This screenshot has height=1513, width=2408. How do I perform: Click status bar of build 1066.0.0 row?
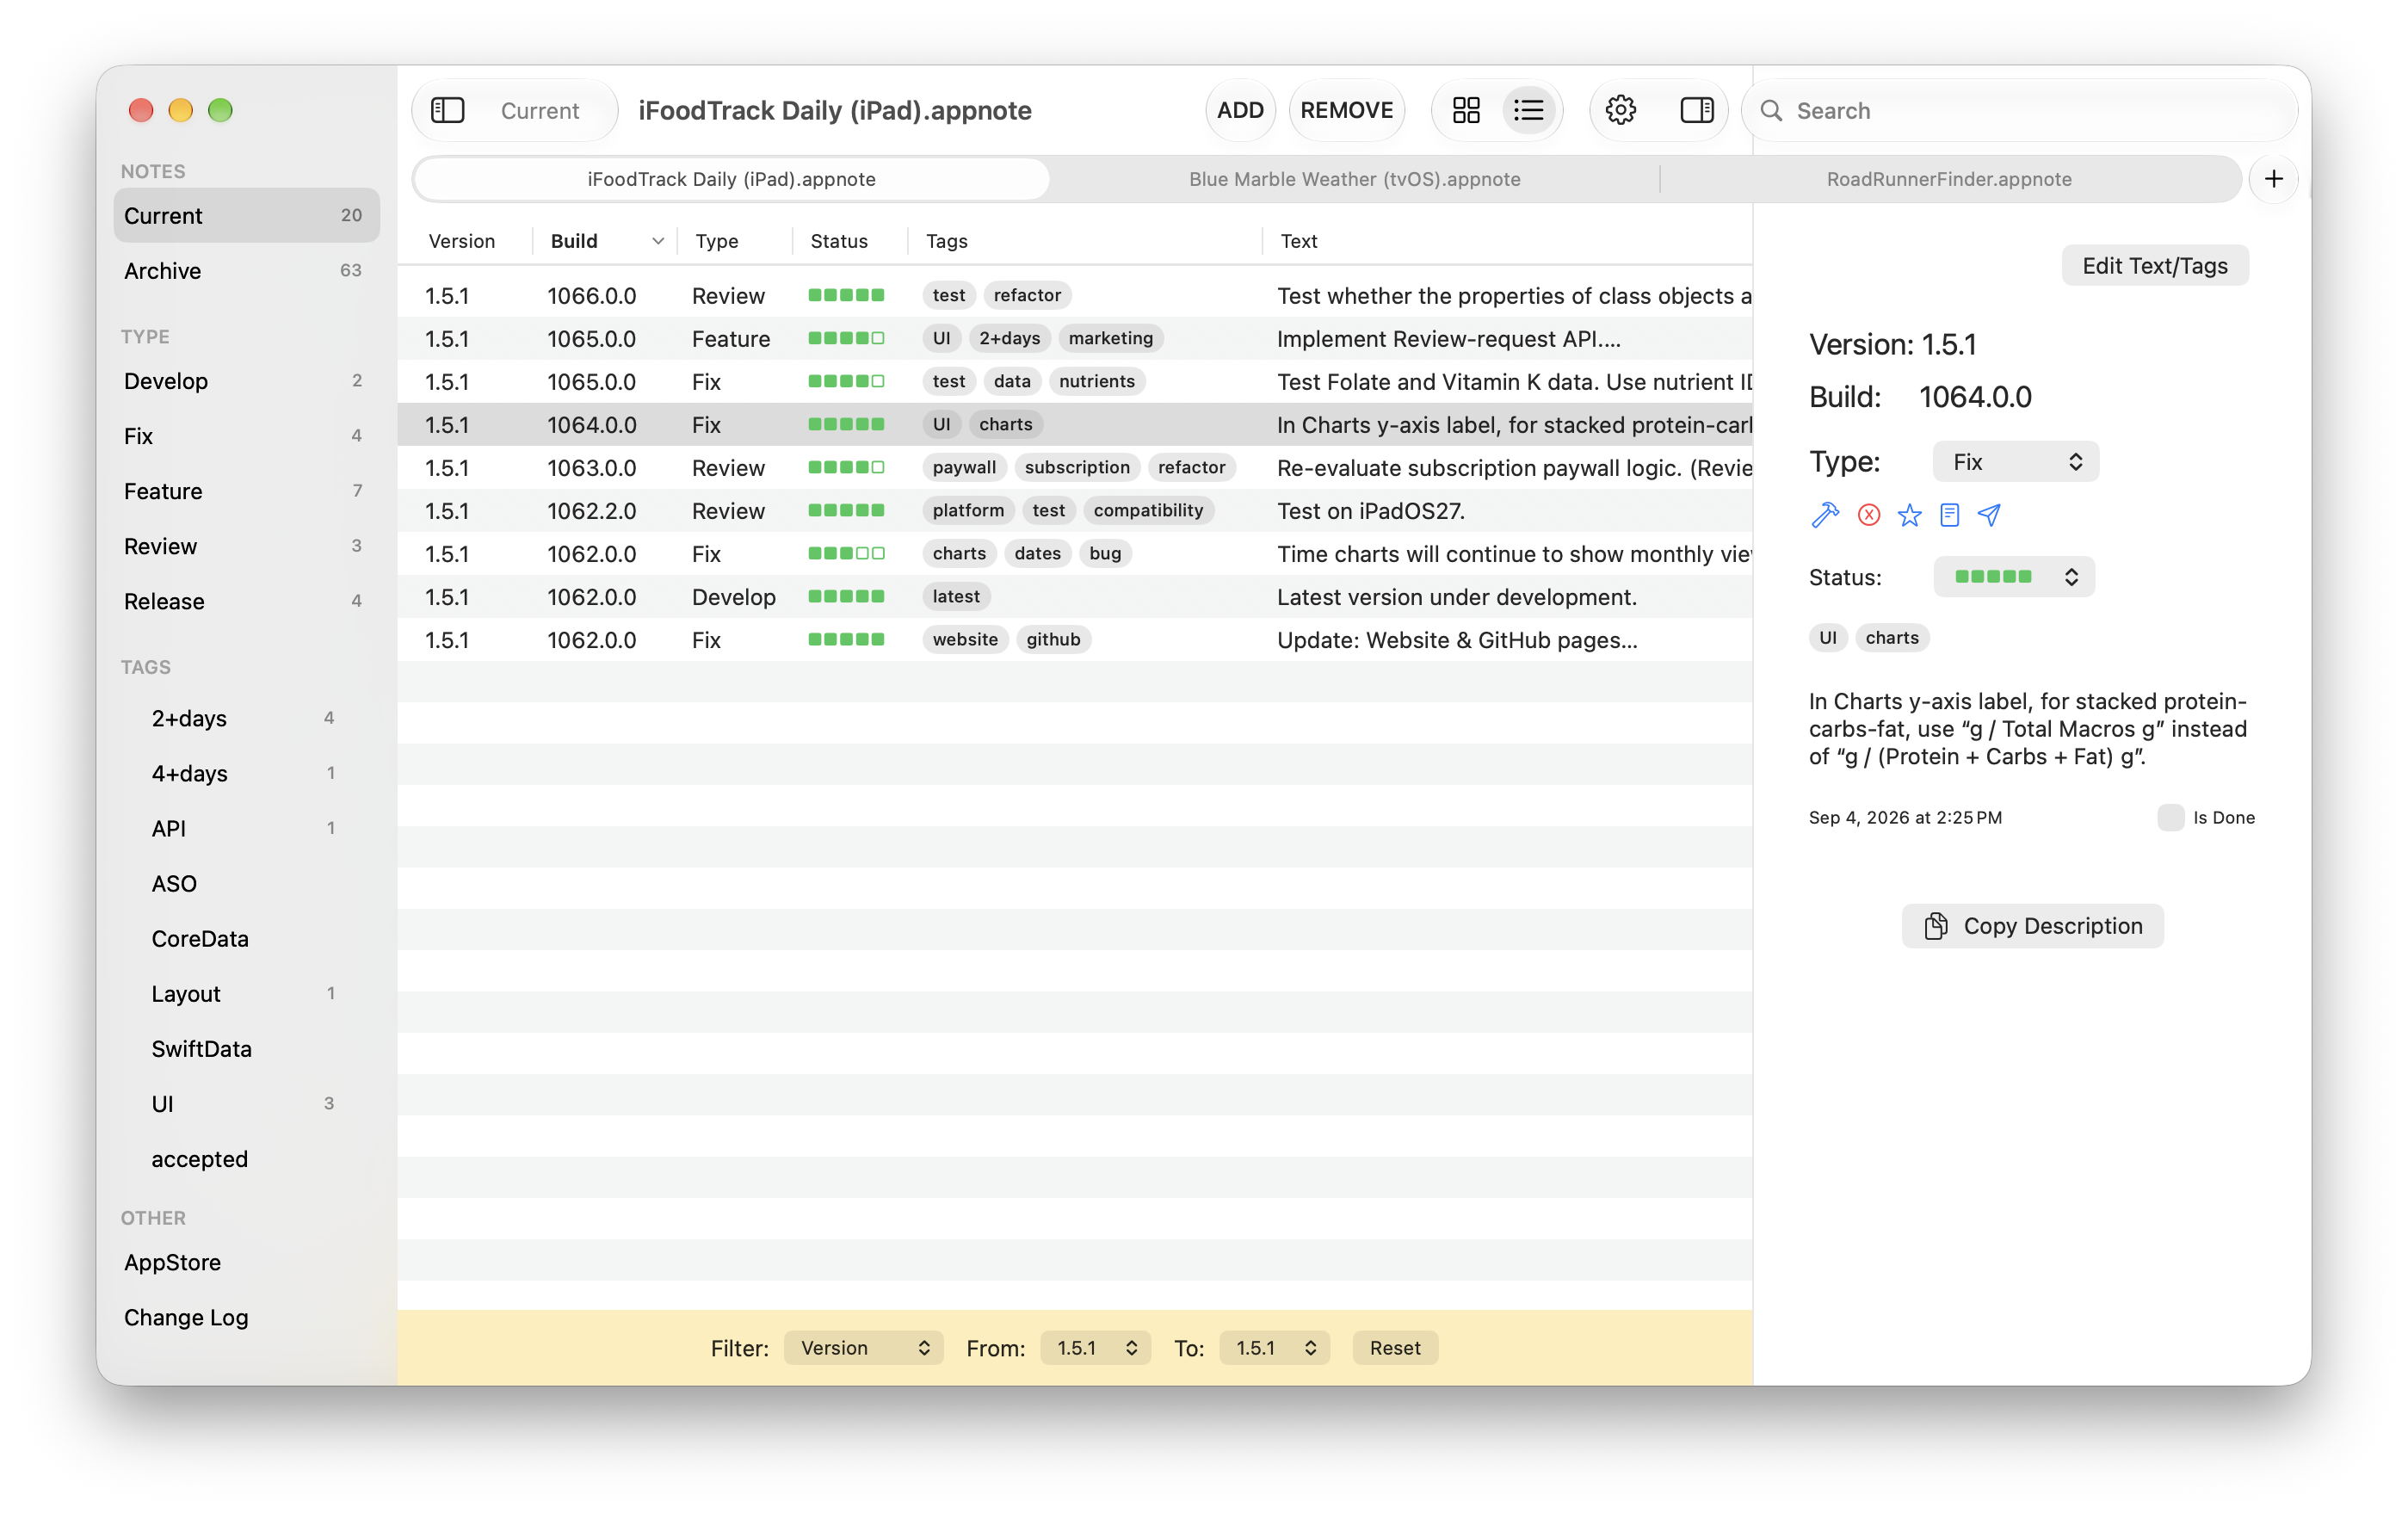(846, 295)
